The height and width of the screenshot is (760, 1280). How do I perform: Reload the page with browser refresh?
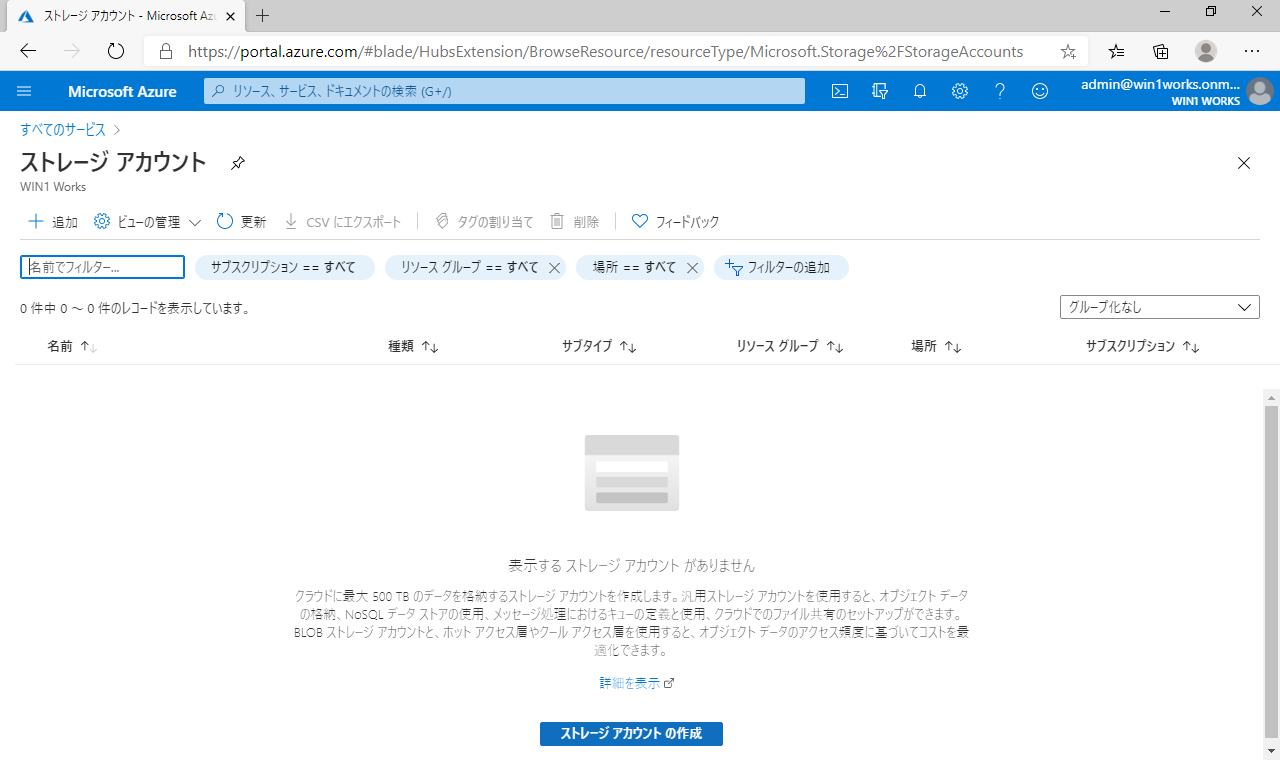coord(115,51)
